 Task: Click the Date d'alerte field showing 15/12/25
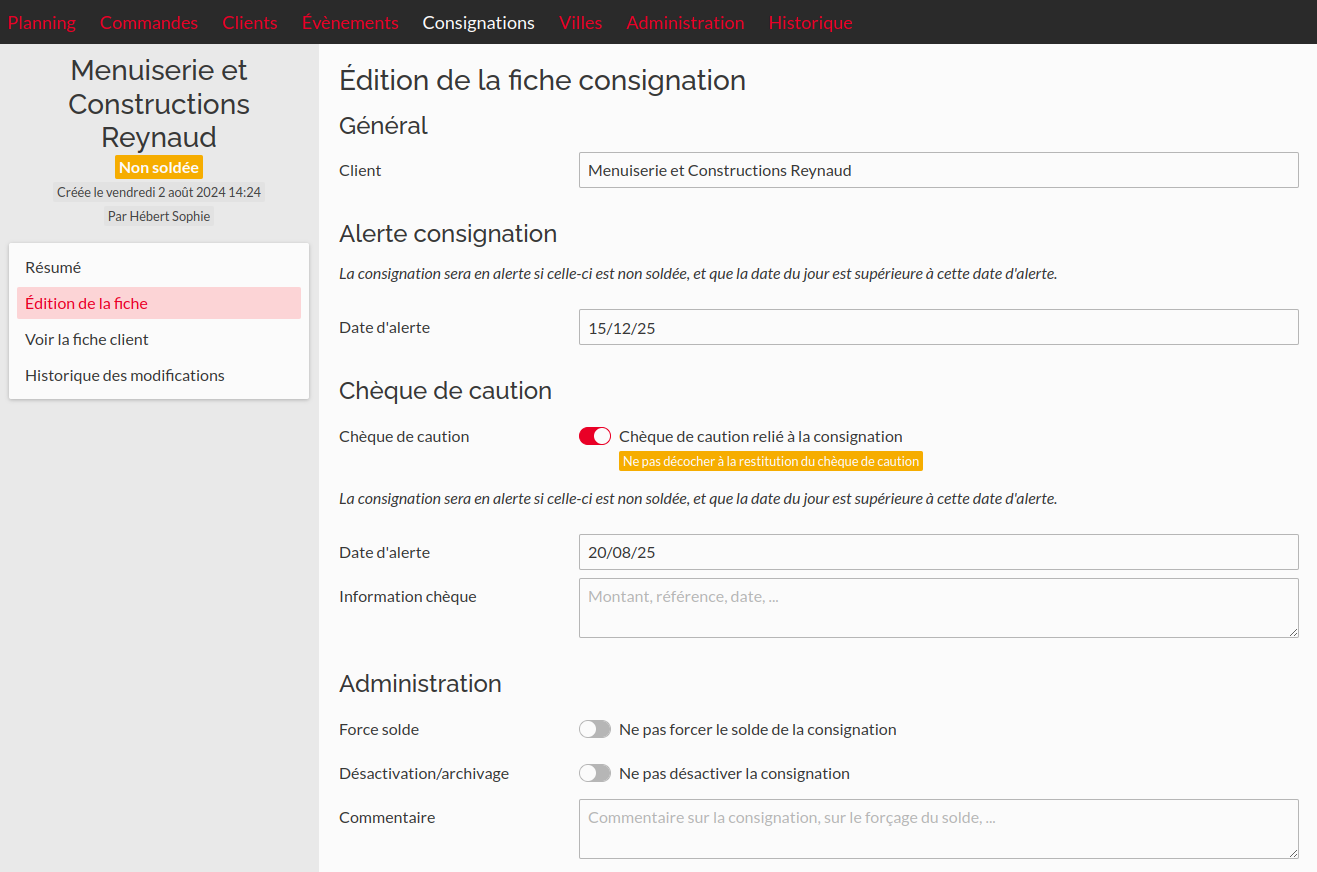point(938,327)
